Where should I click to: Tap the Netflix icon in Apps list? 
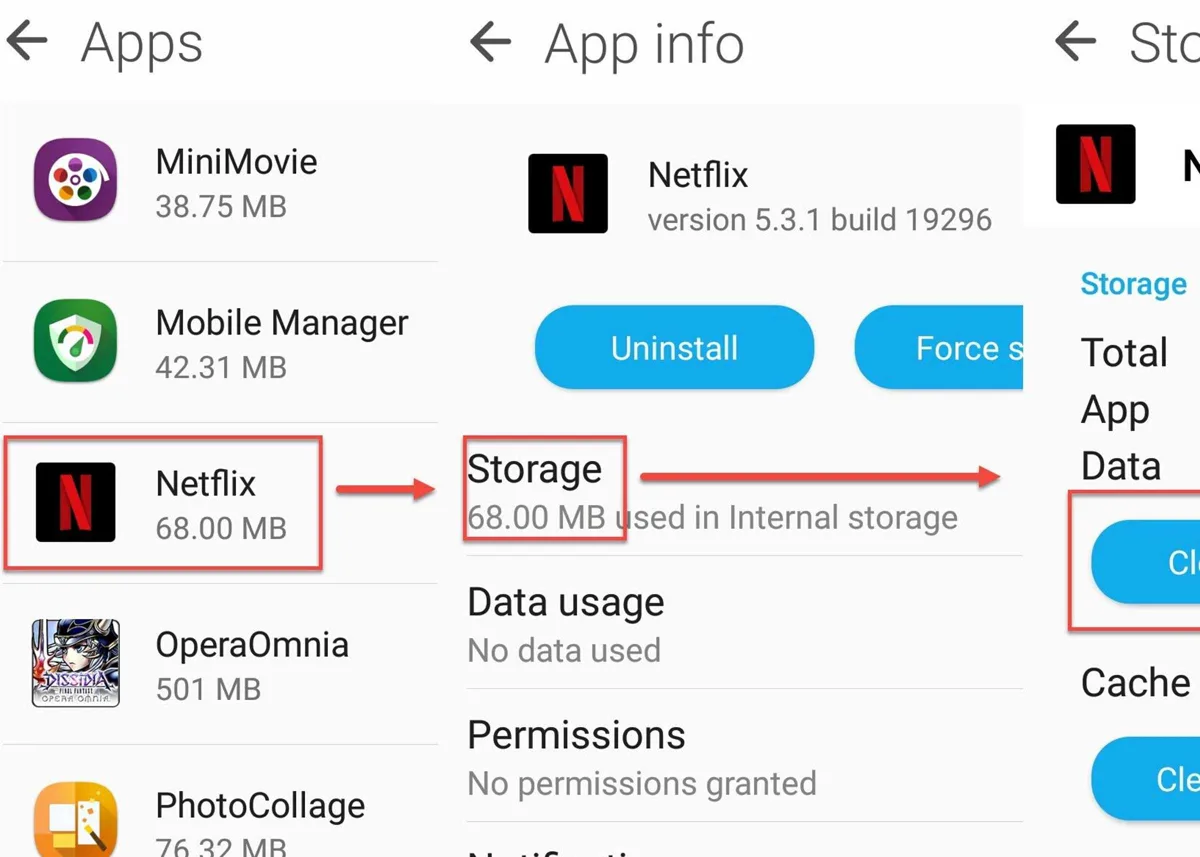click(75, 502)
